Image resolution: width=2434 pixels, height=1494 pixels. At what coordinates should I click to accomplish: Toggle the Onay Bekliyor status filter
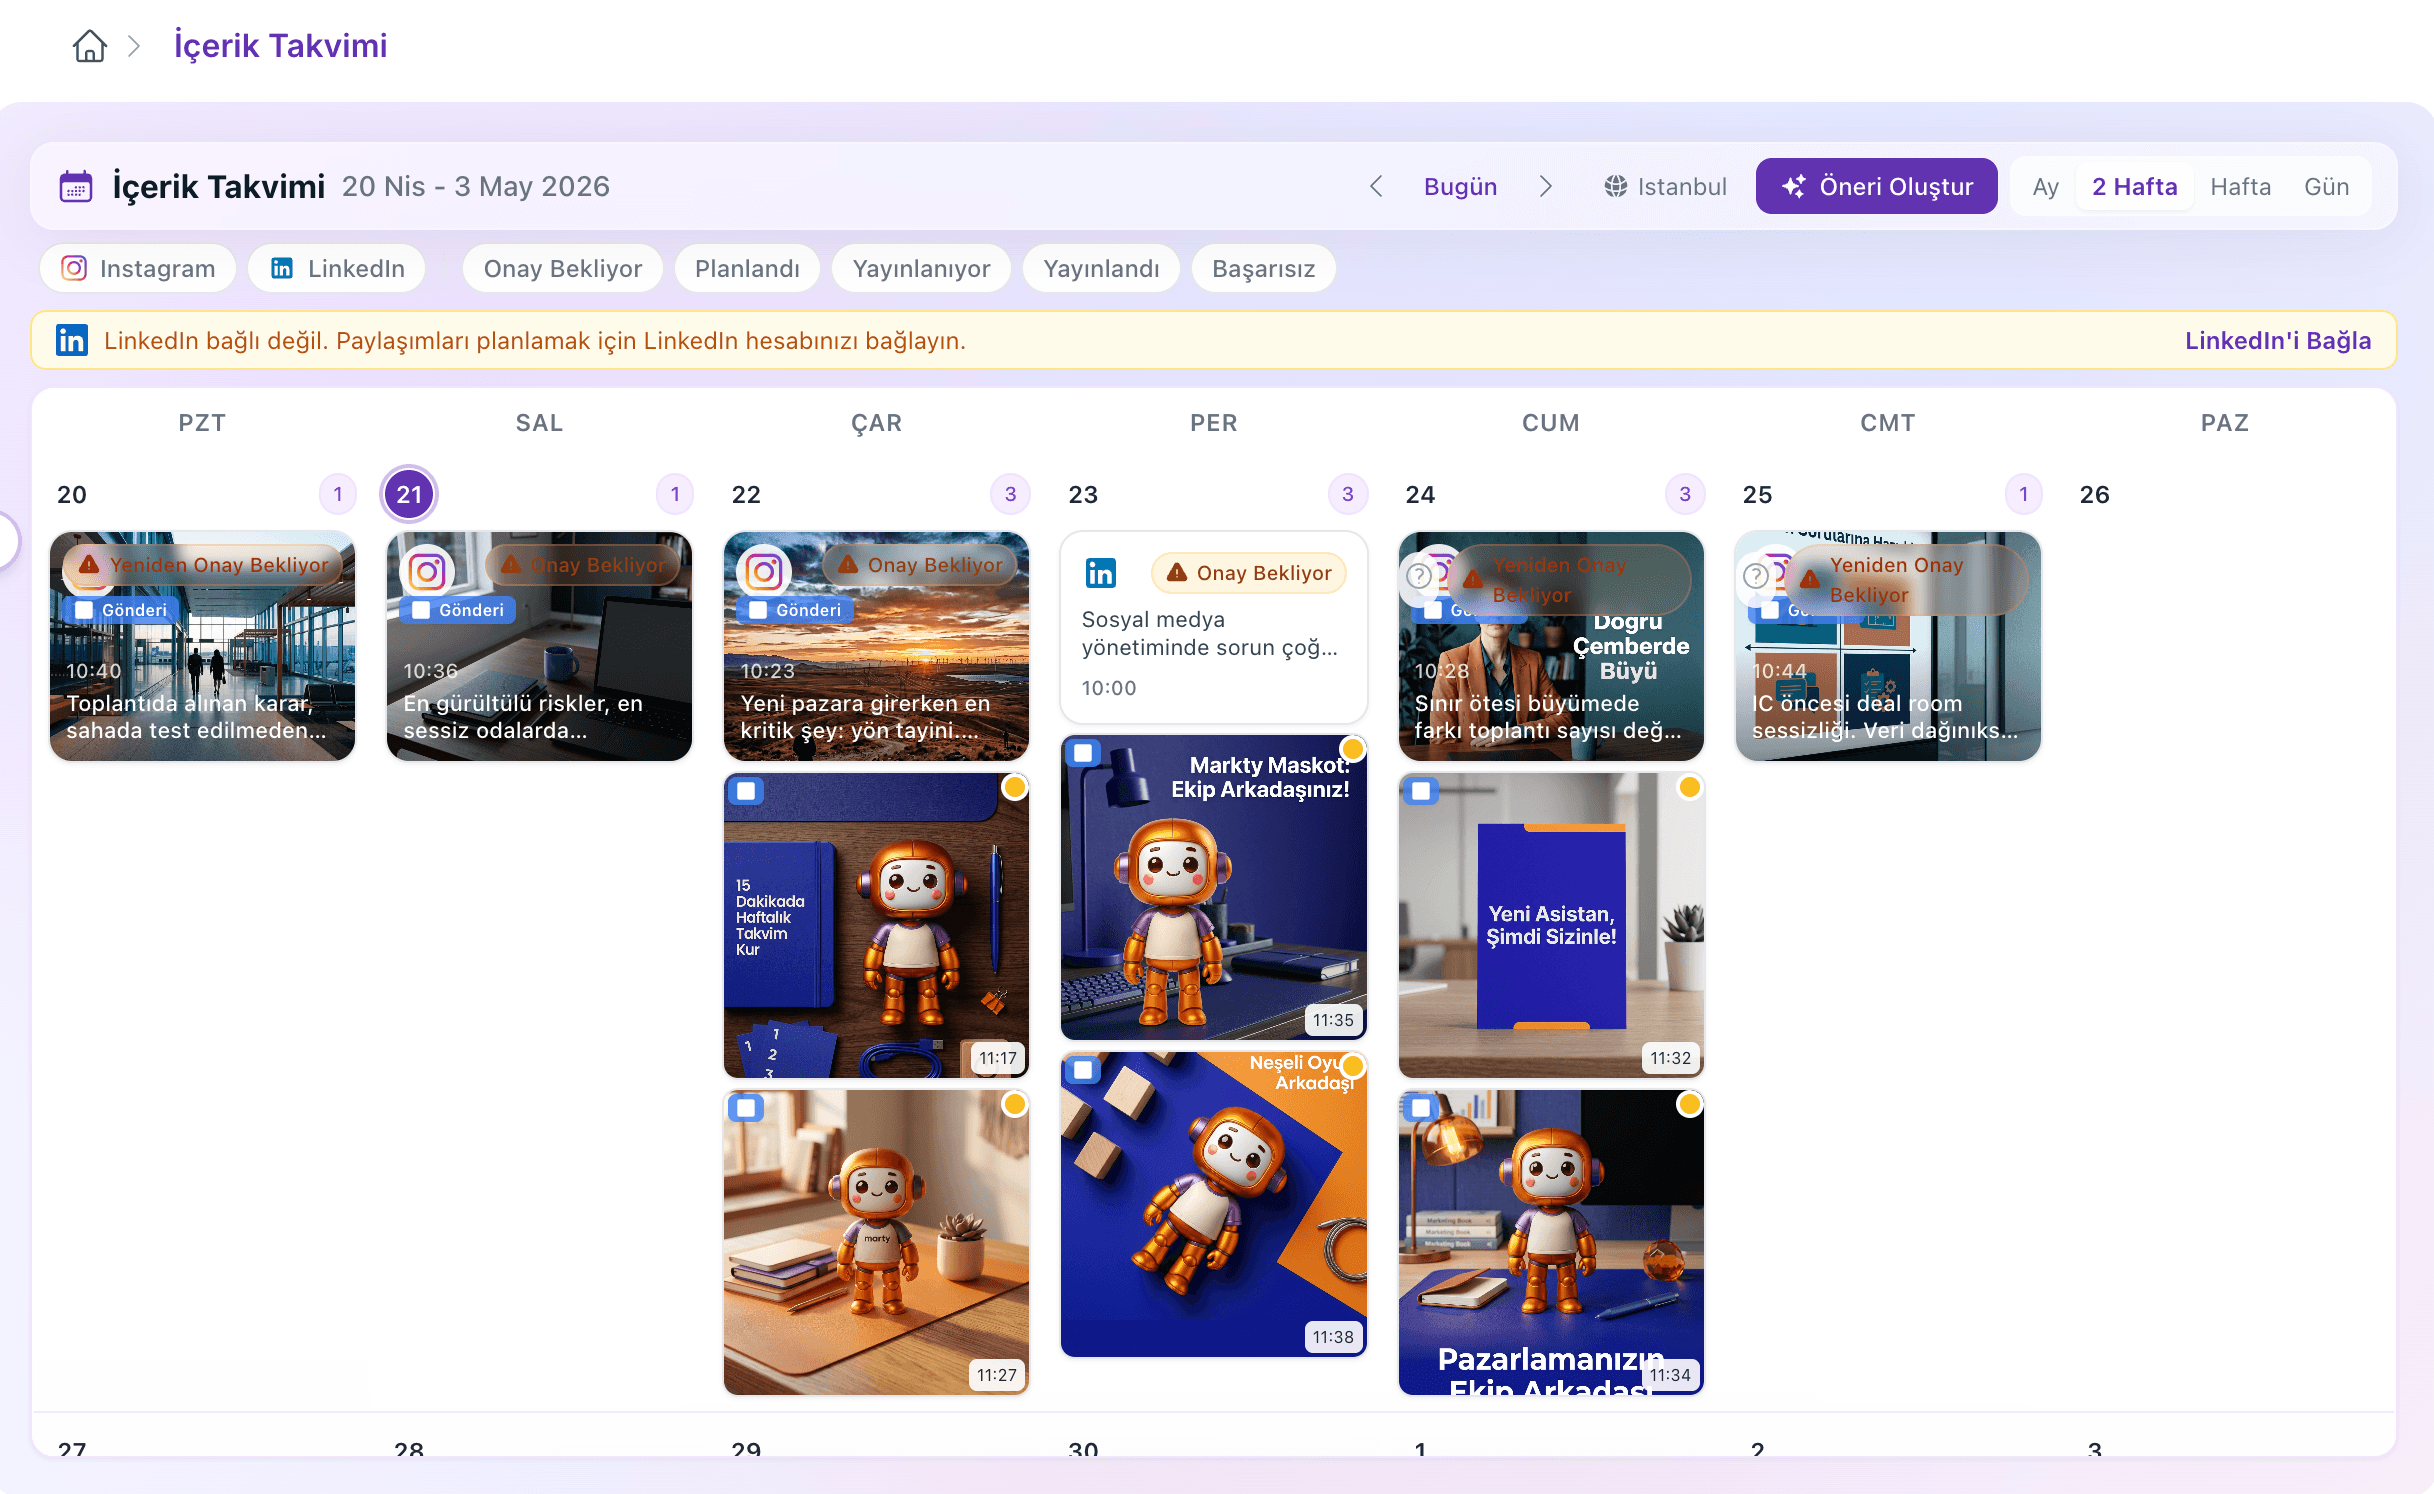pos(562,269)
